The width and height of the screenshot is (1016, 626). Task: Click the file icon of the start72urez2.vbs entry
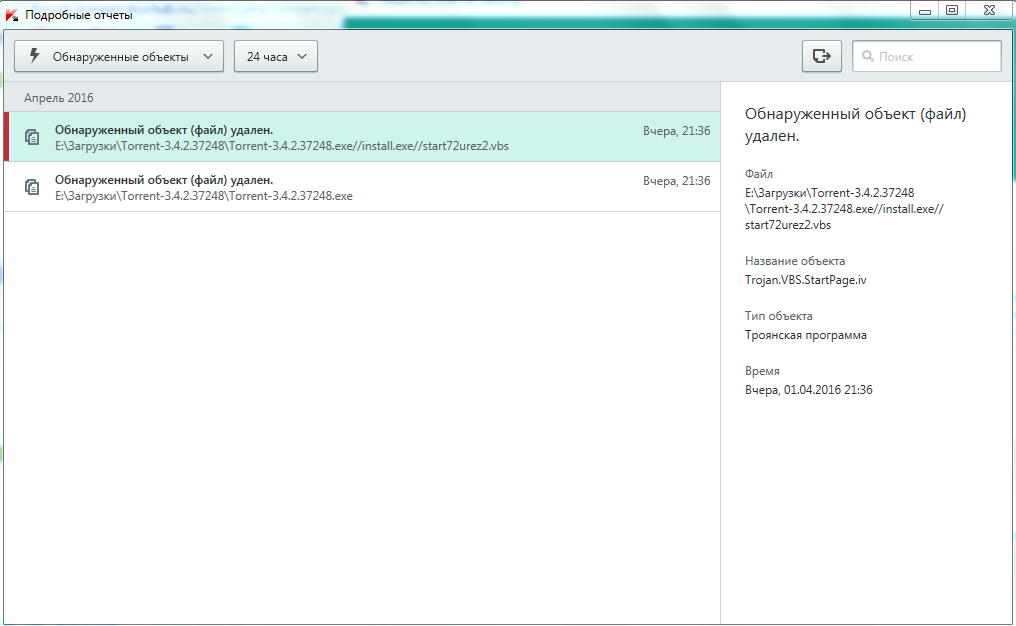click(32, 137)
